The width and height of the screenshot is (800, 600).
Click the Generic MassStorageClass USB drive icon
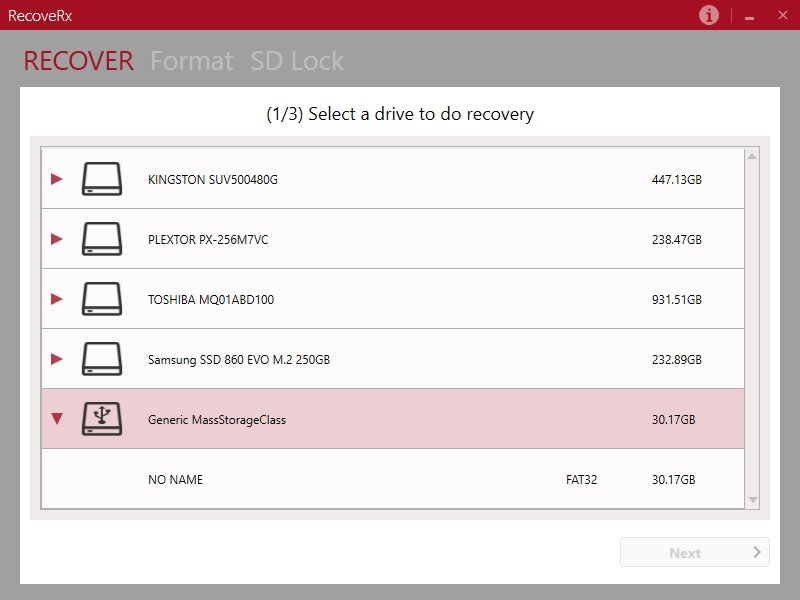tap(102, 419)
